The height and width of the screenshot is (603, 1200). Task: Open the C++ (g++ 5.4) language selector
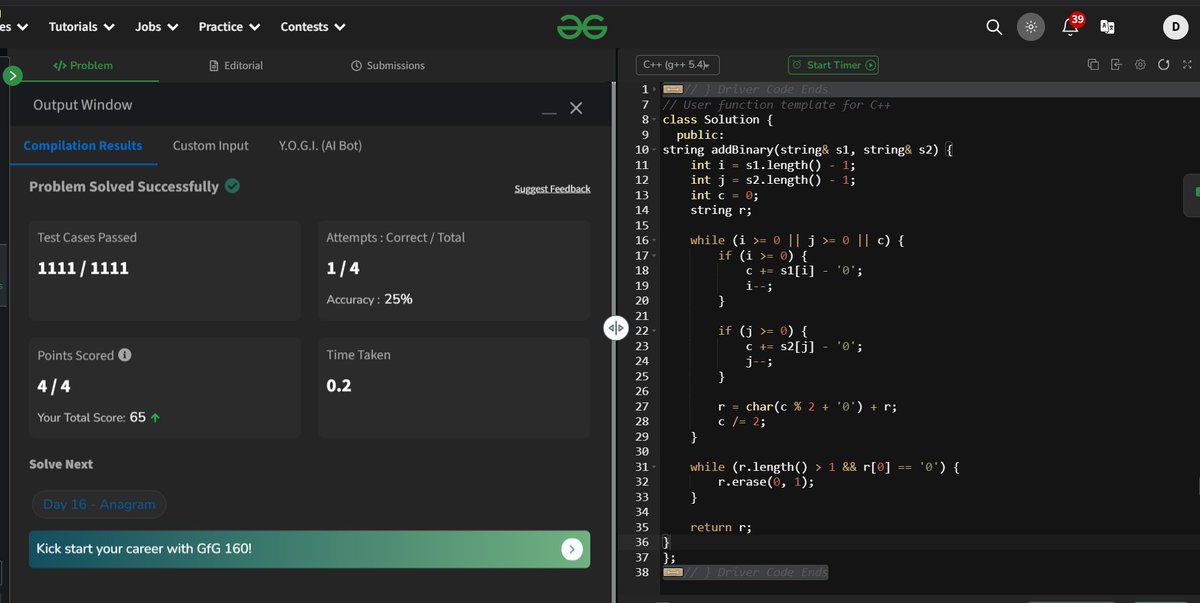coord(678,65)
